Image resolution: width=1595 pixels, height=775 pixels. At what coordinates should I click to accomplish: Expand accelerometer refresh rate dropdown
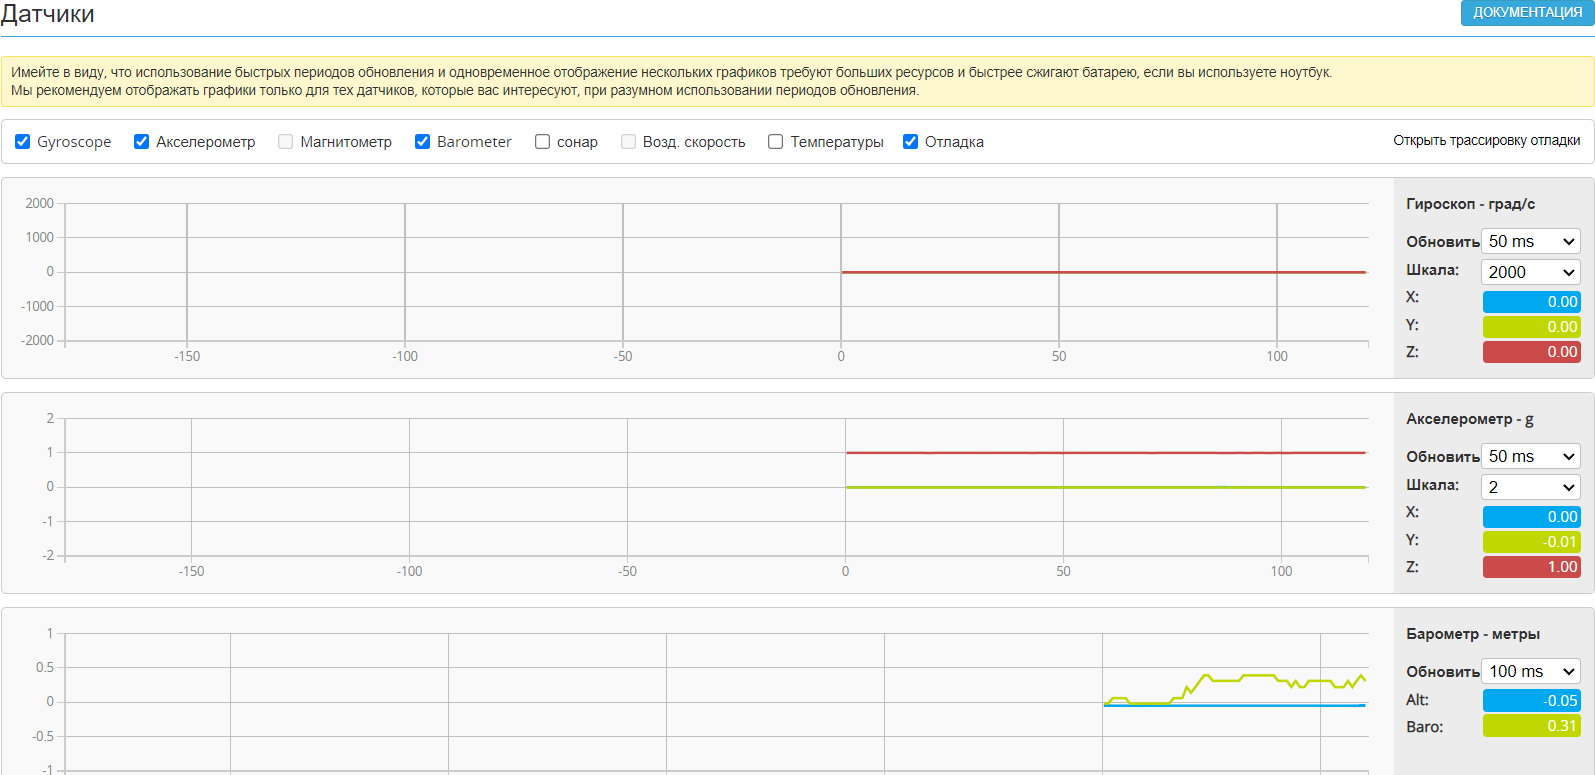(x=1530, y=457)
